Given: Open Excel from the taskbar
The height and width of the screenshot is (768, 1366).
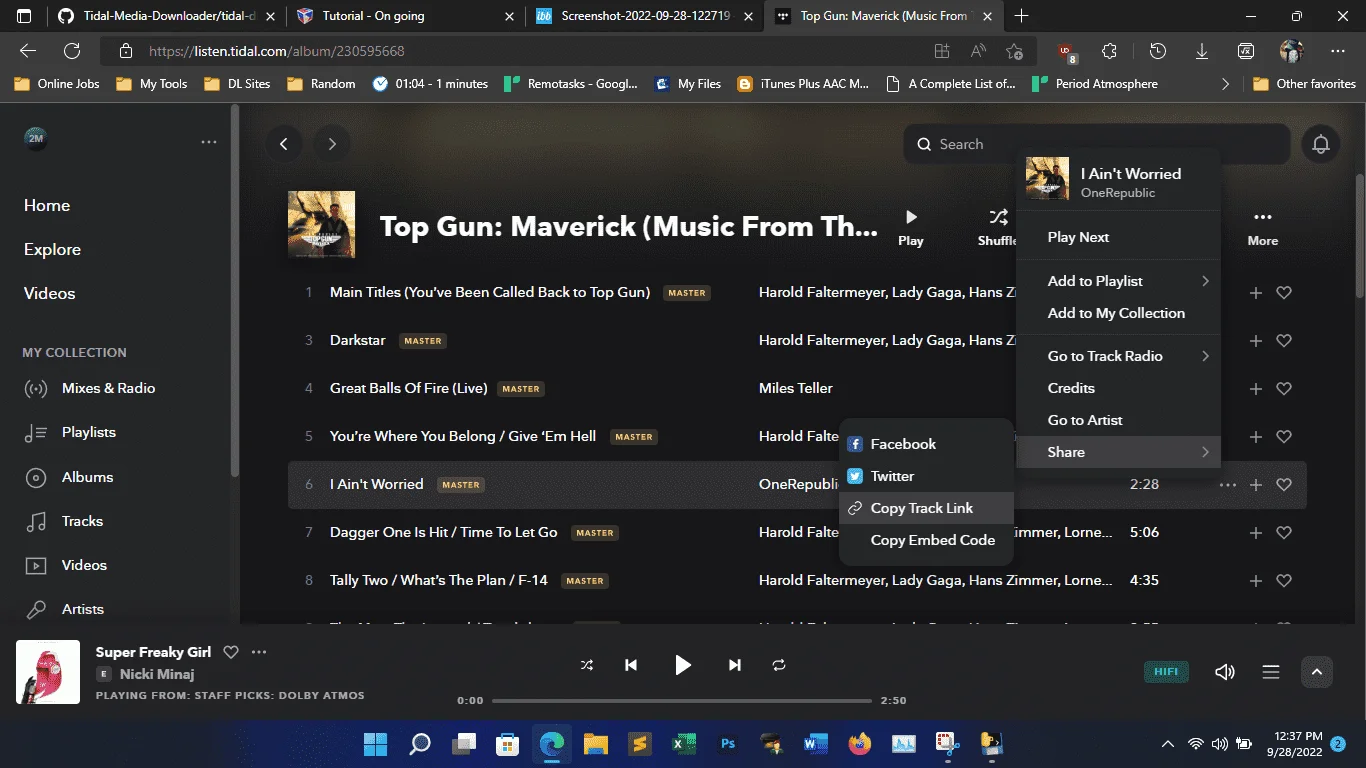Looking at the screenshot, I should 684,744.
